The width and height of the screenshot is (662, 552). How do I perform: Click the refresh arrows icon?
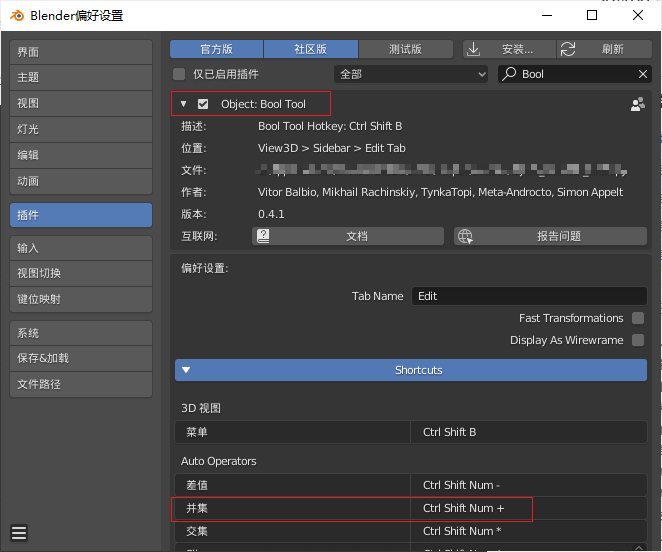click(568, 49)
